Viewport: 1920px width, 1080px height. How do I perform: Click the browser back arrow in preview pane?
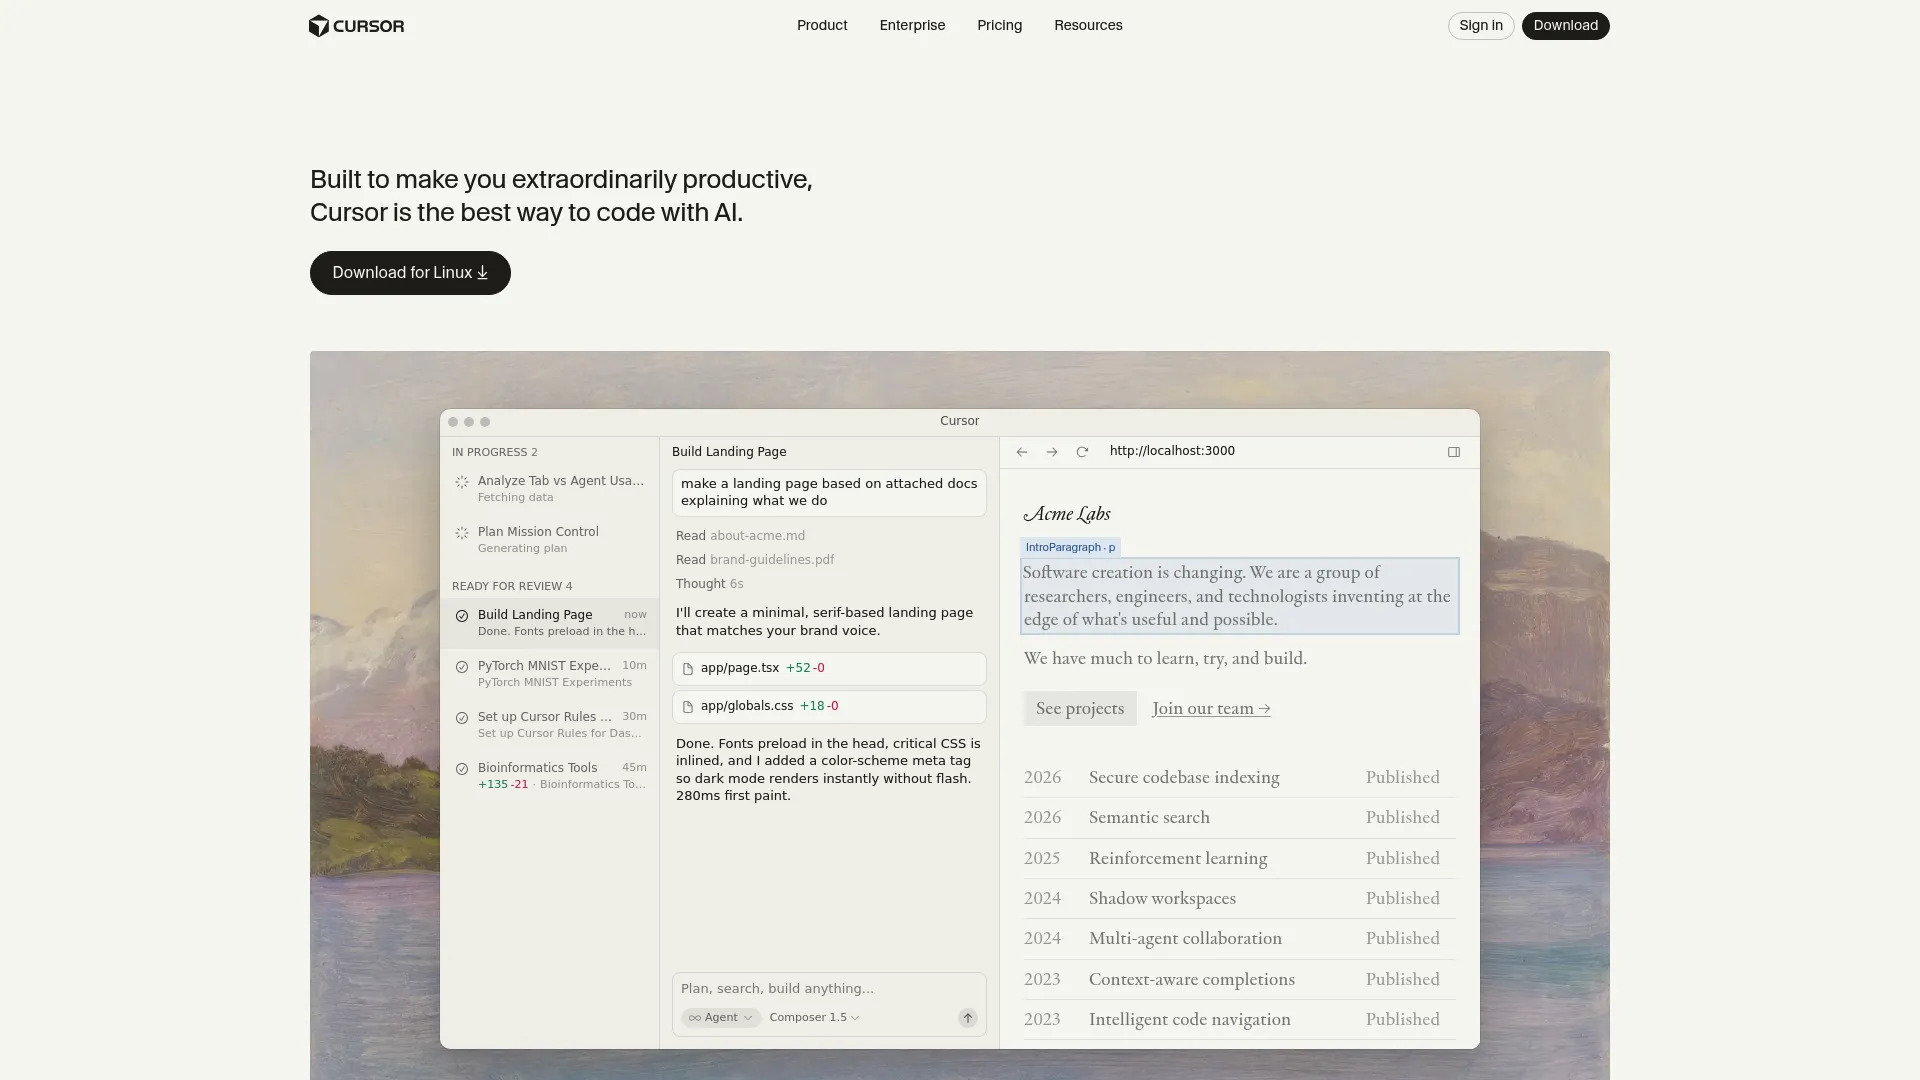(1021, 452)
